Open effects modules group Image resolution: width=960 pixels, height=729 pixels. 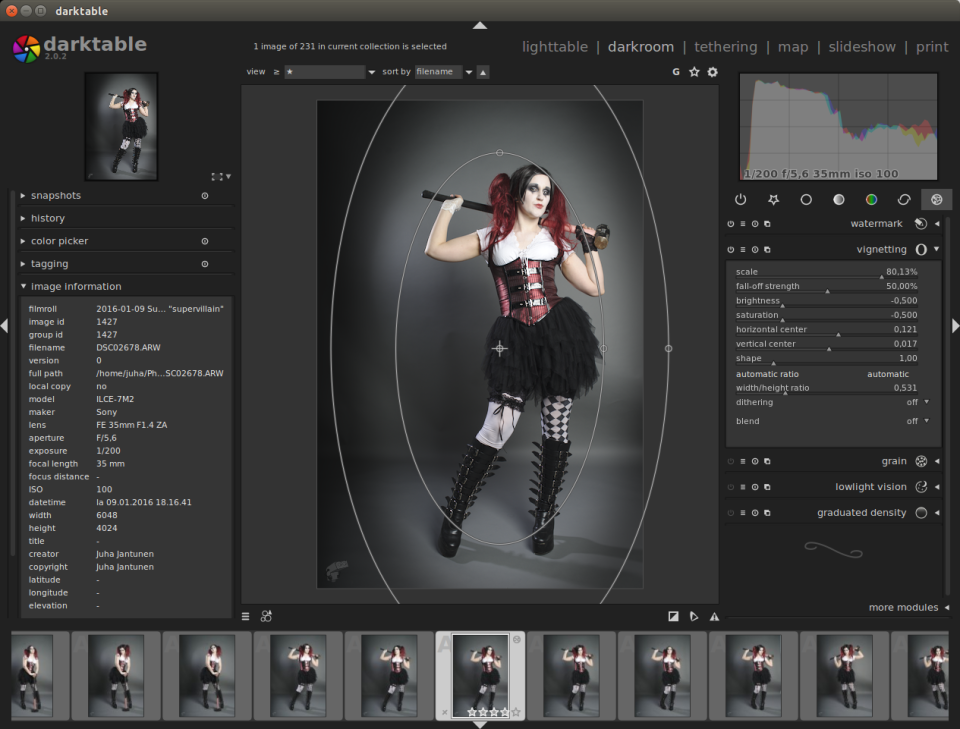(936, 200)
